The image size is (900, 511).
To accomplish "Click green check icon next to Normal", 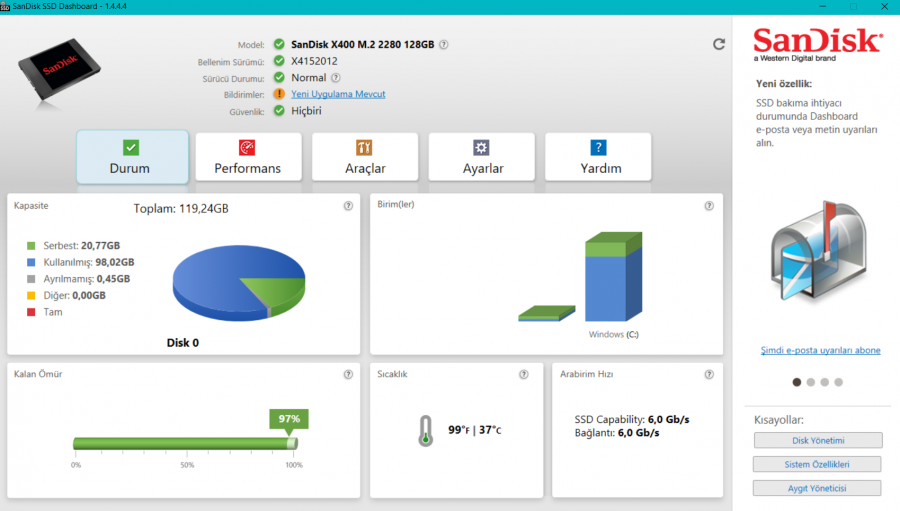I will (279, 78).
